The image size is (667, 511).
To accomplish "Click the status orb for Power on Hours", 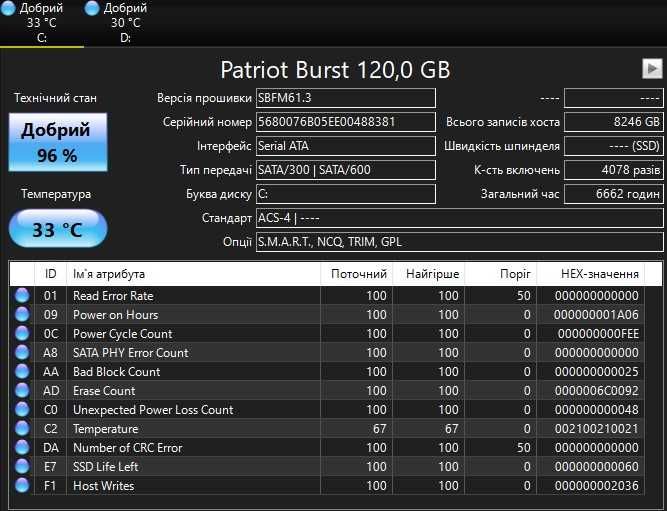I will 22,314.
